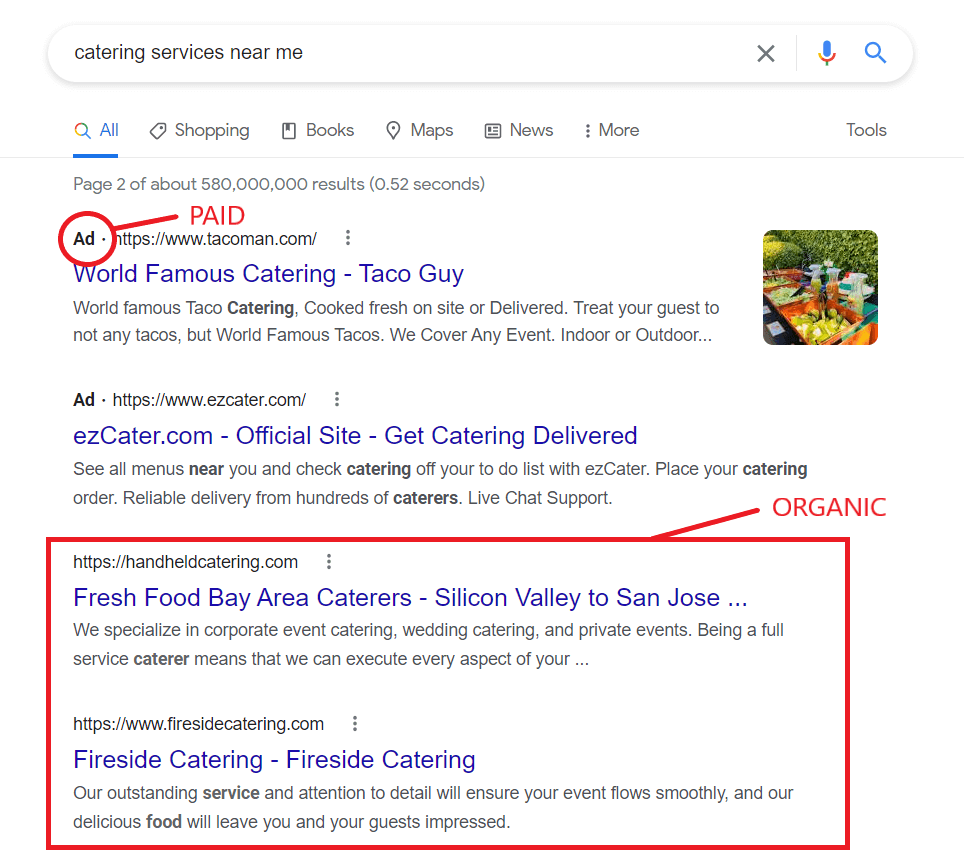
Task: Click the blue magnifying glass search icon
Action: coord(876,53)
